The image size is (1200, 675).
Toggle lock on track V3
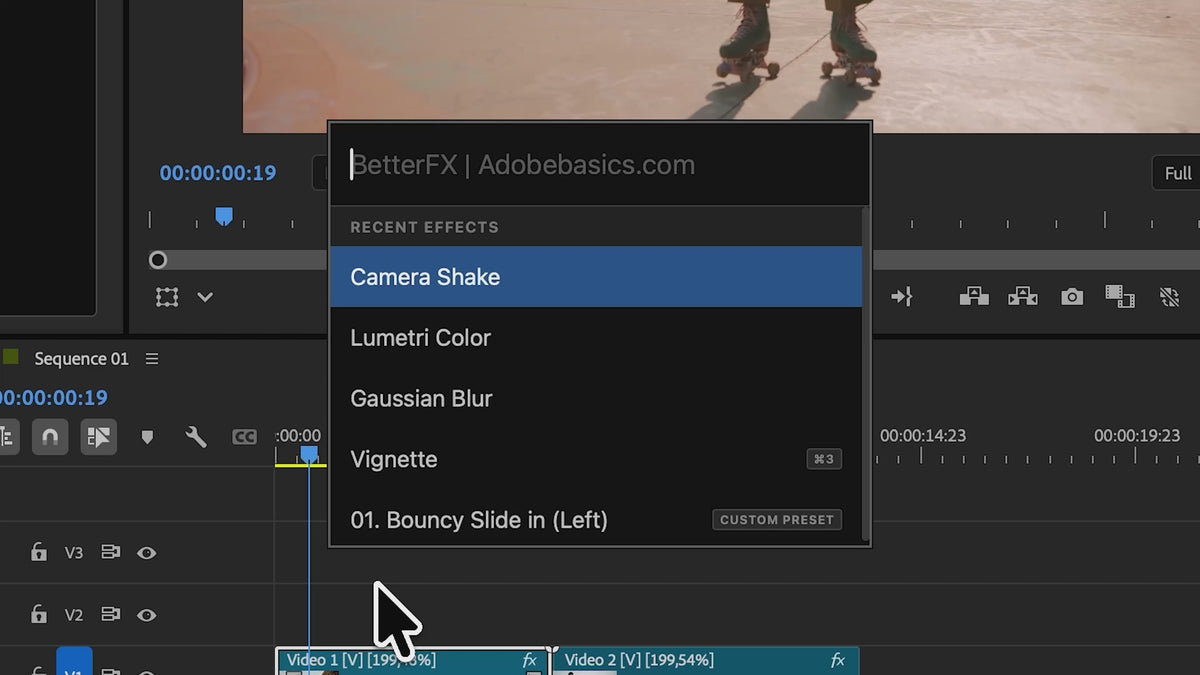click(39, 552)
